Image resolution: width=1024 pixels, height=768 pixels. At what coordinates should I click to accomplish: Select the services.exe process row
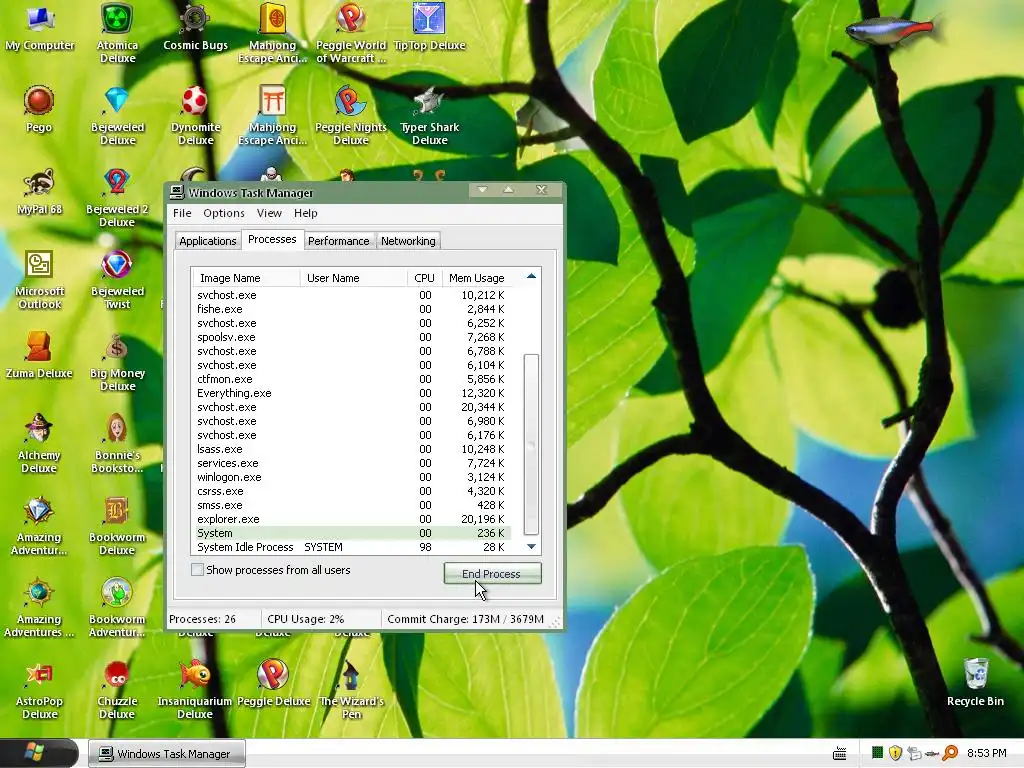tap(353, 463)
